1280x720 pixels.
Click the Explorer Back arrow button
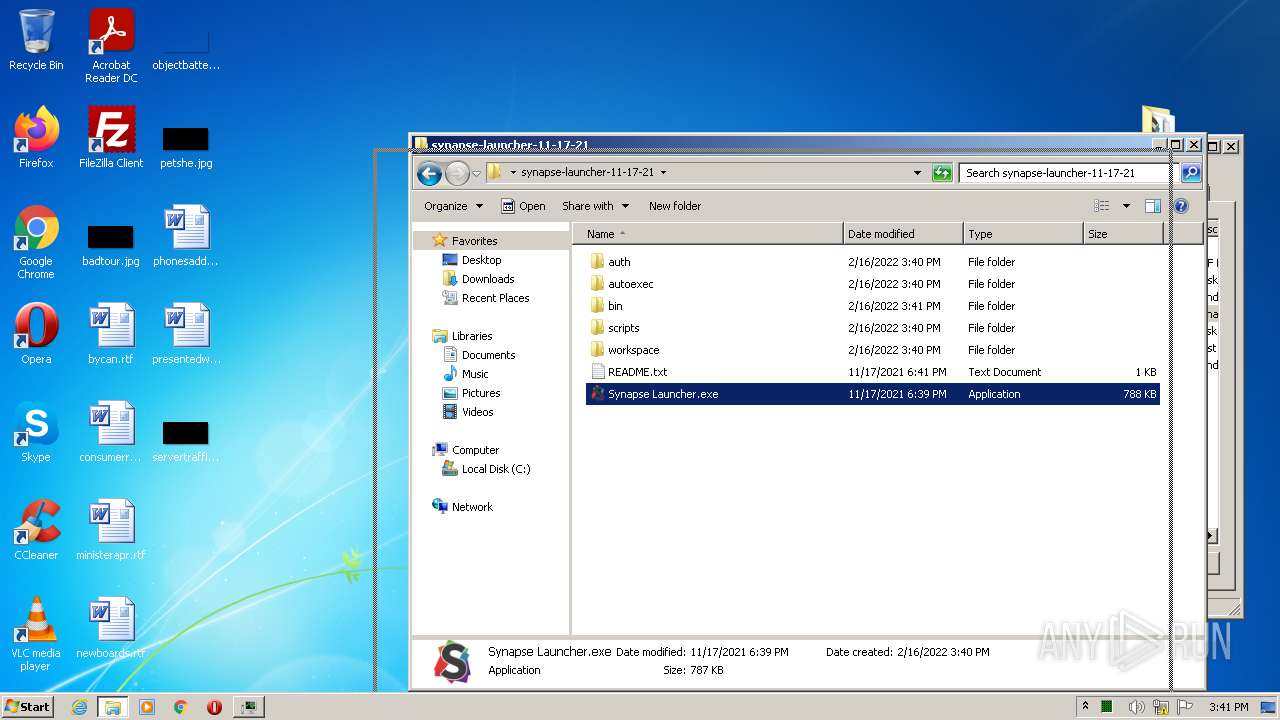[430, 173]
